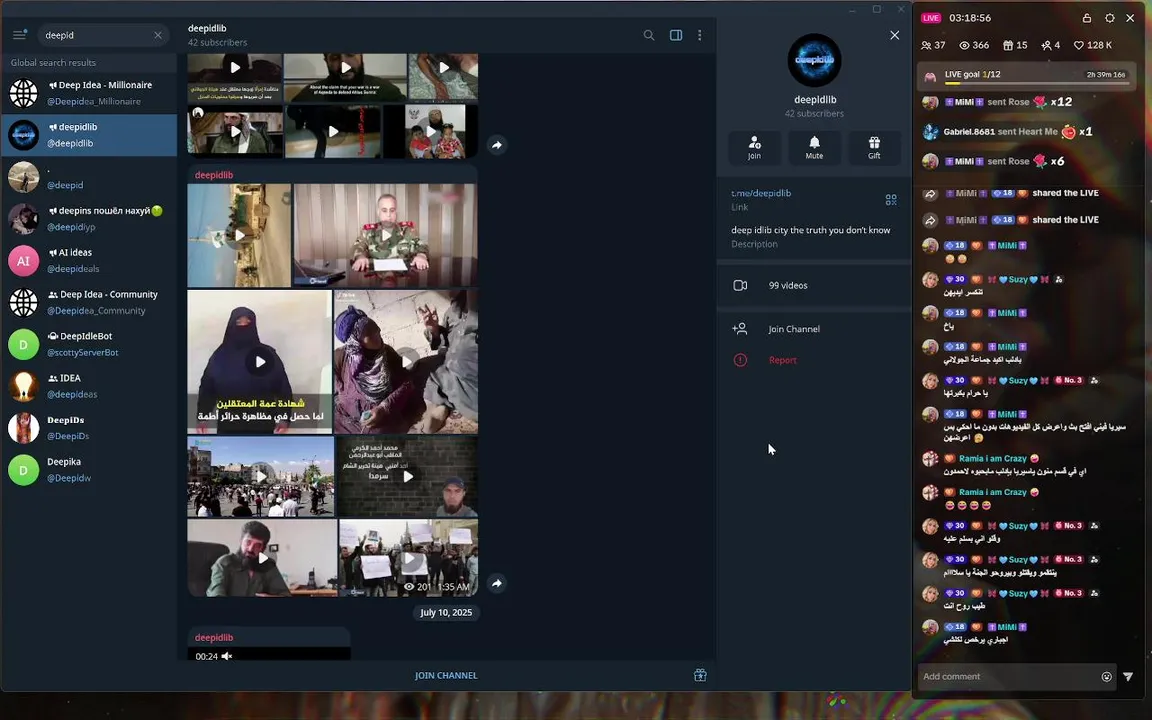Open Deep Idea - Millionaire search result
1152x720 pixels.
point(89,93)
